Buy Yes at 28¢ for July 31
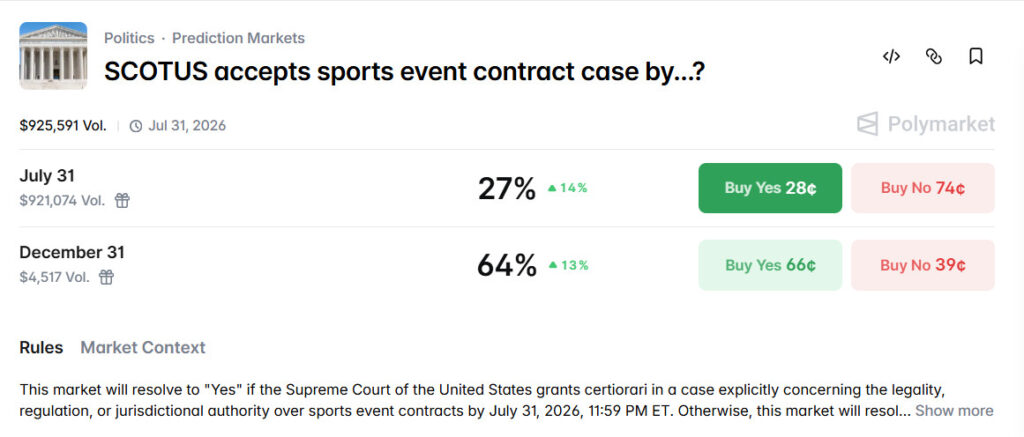Viewport: 1024px width, 437px height. 770,188
